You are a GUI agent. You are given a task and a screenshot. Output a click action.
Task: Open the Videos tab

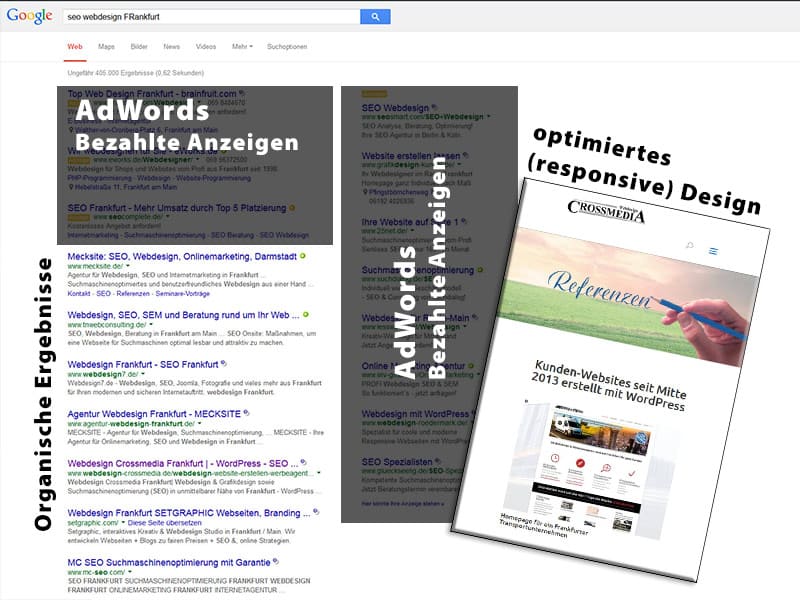206,46
